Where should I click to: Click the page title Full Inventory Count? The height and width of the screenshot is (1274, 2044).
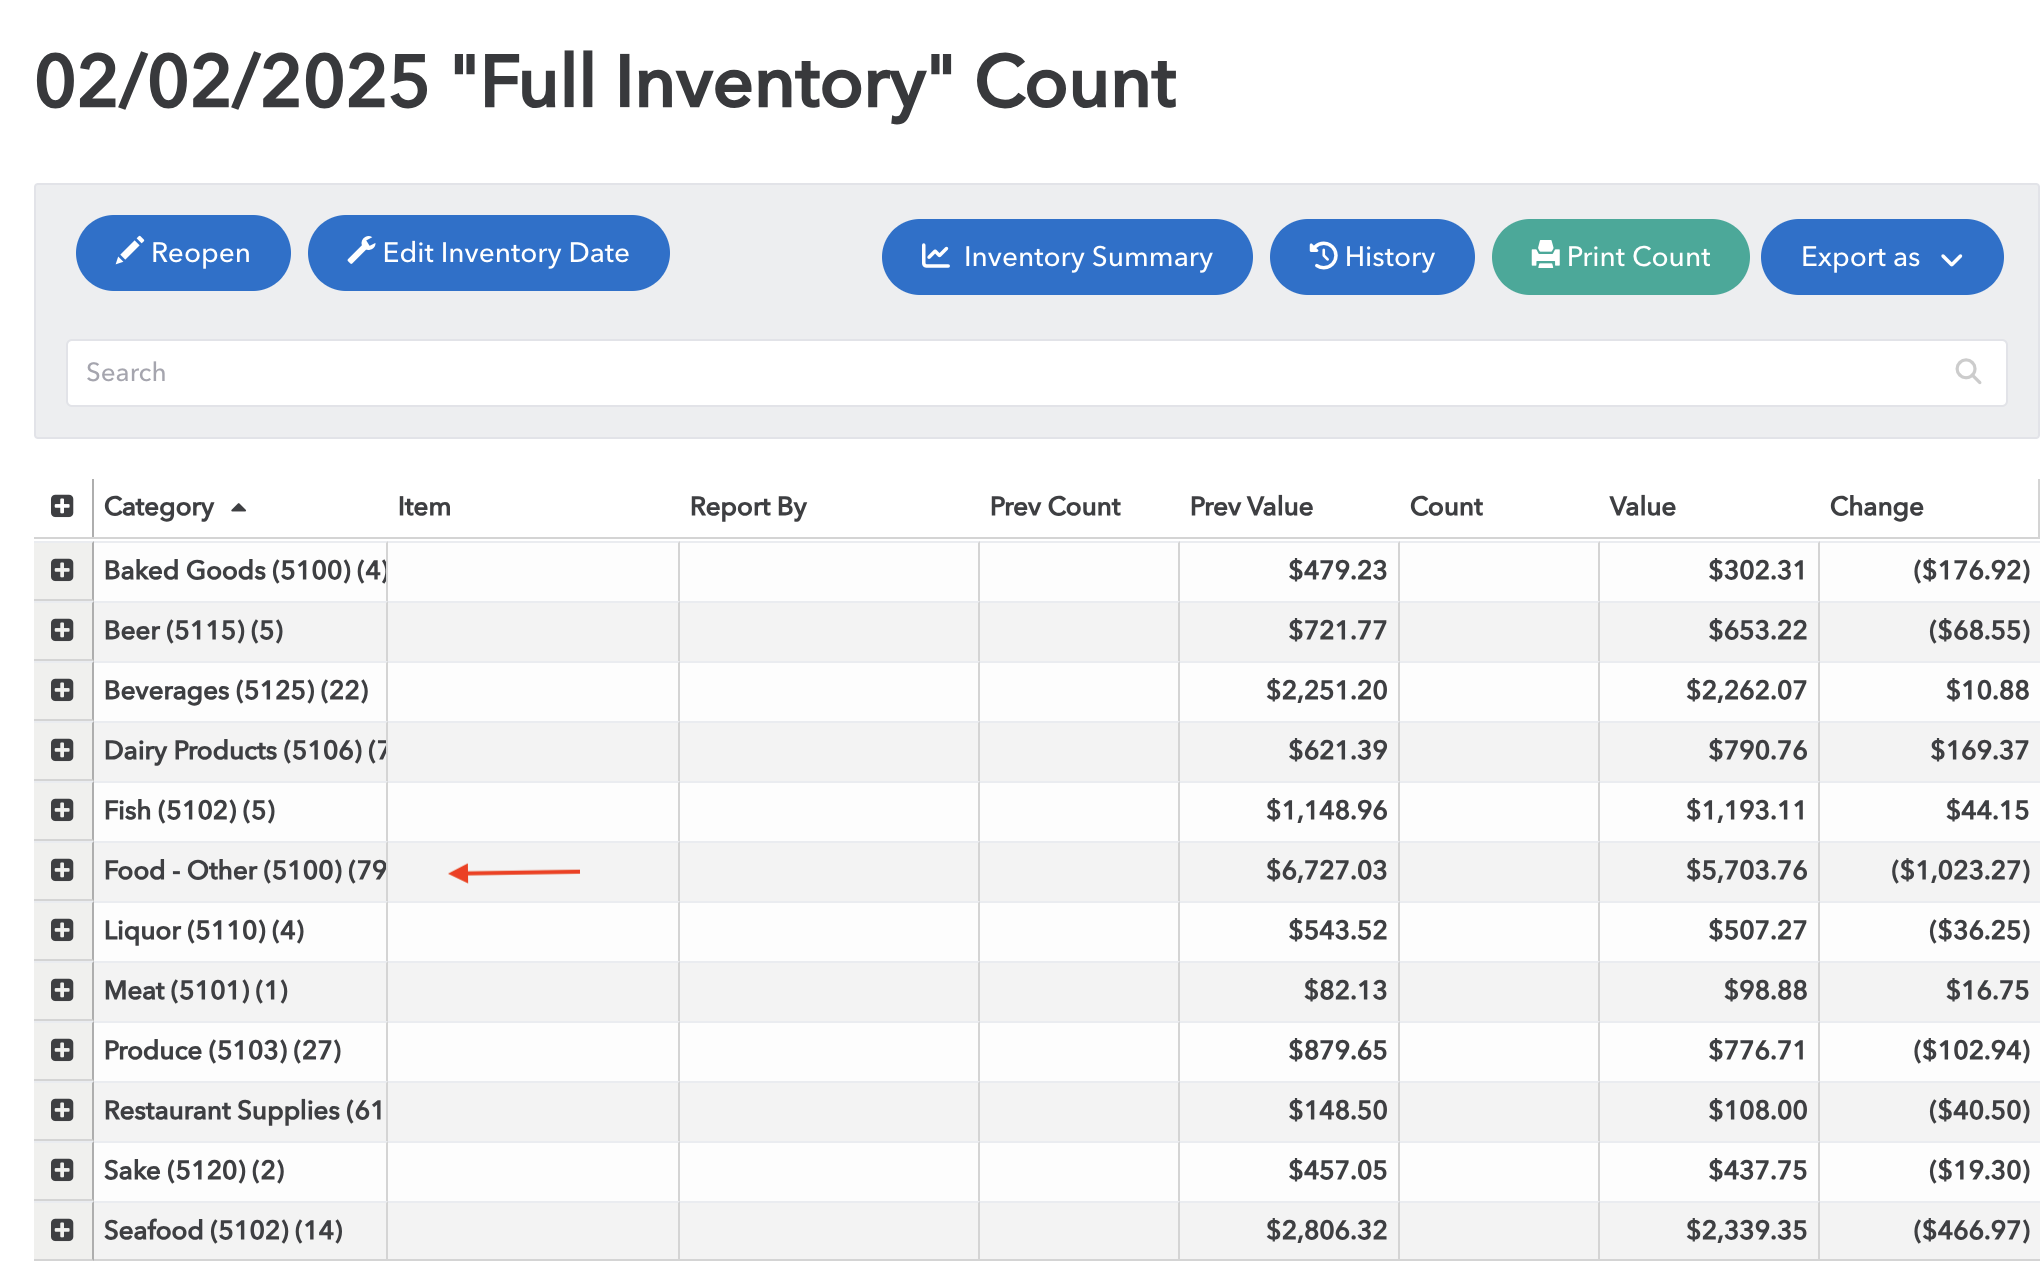[x=605, y=82]
